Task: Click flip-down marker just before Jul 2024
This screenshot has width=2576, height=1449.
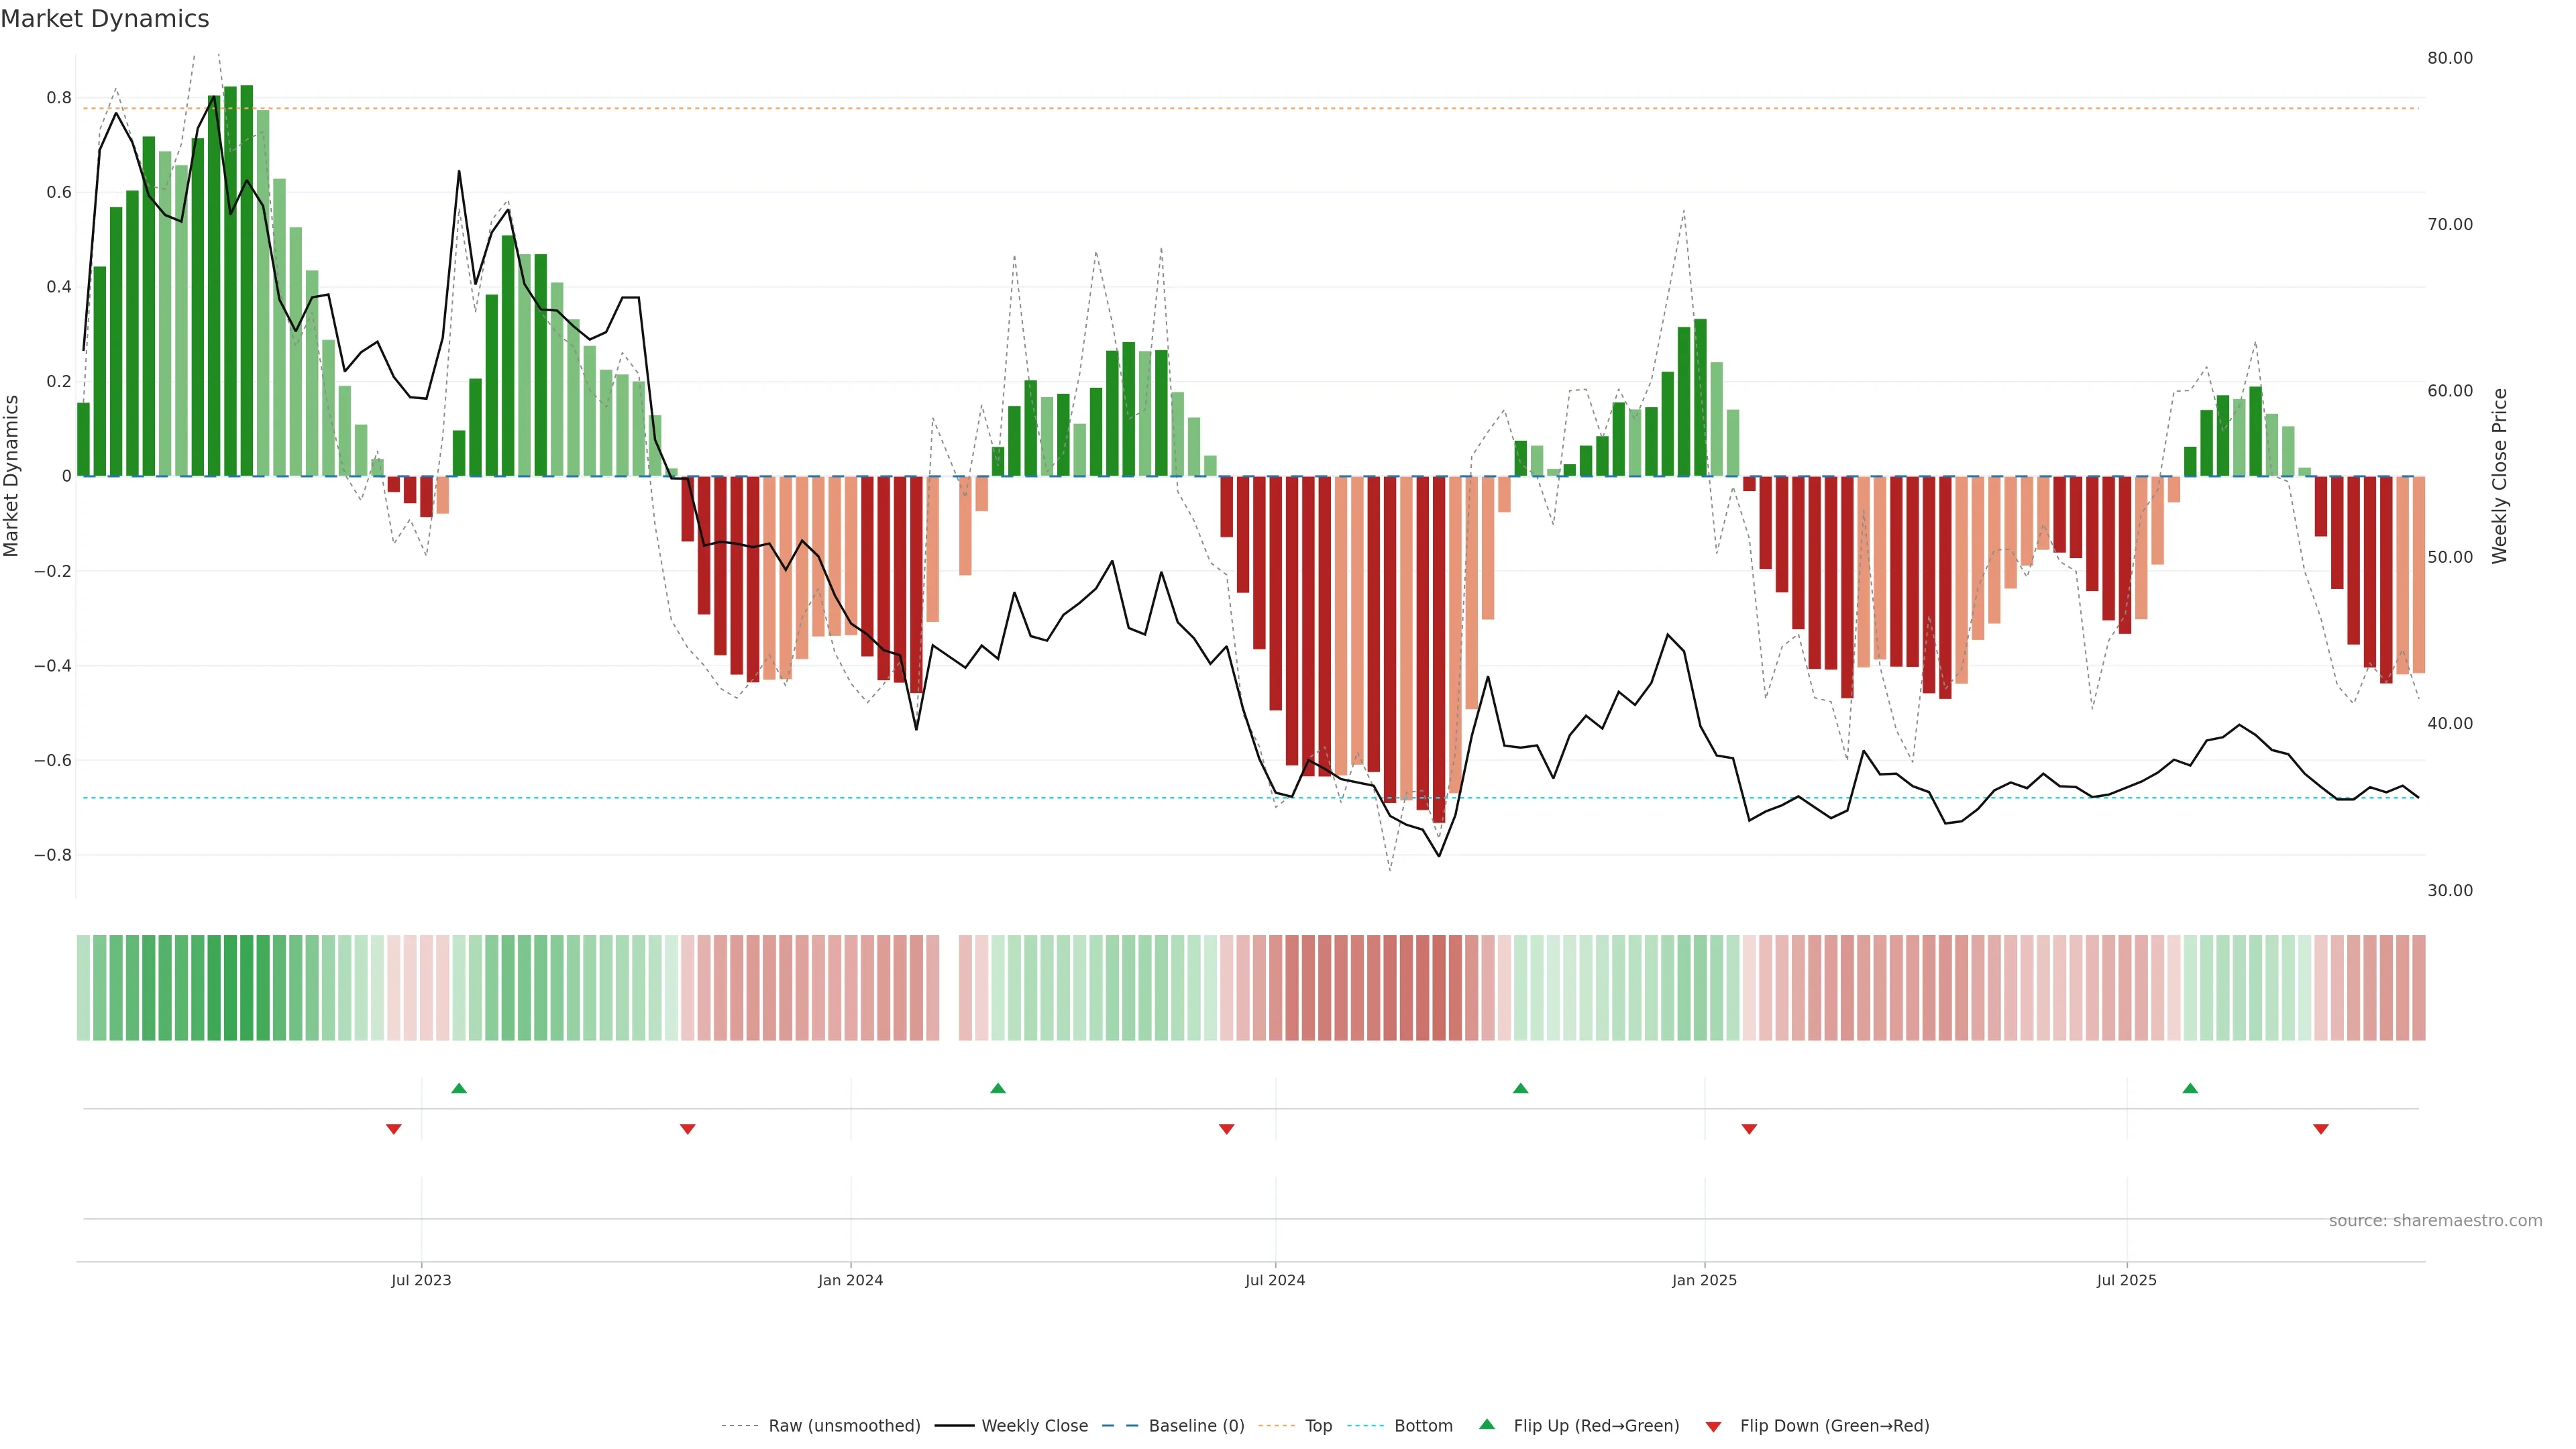Action: point(1227,1129)
